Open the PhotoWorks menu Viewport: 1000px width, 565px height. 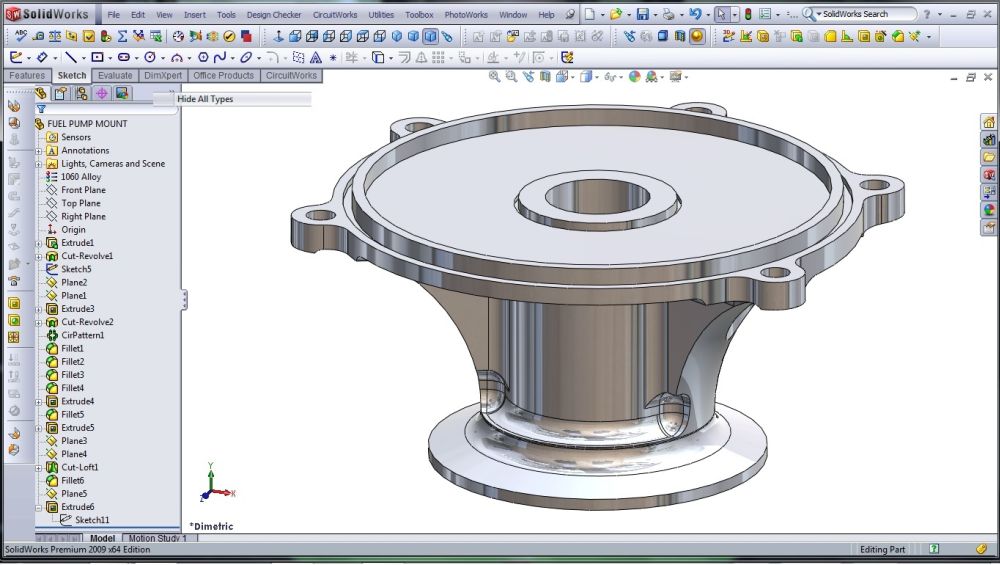point(466,14)
